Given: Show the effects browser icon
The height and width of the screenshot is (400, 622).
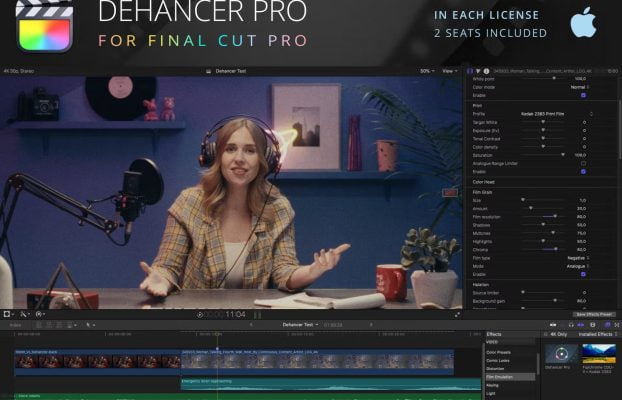Looking at the screenshot, I should pyautogui.click(x=607, y=325).
